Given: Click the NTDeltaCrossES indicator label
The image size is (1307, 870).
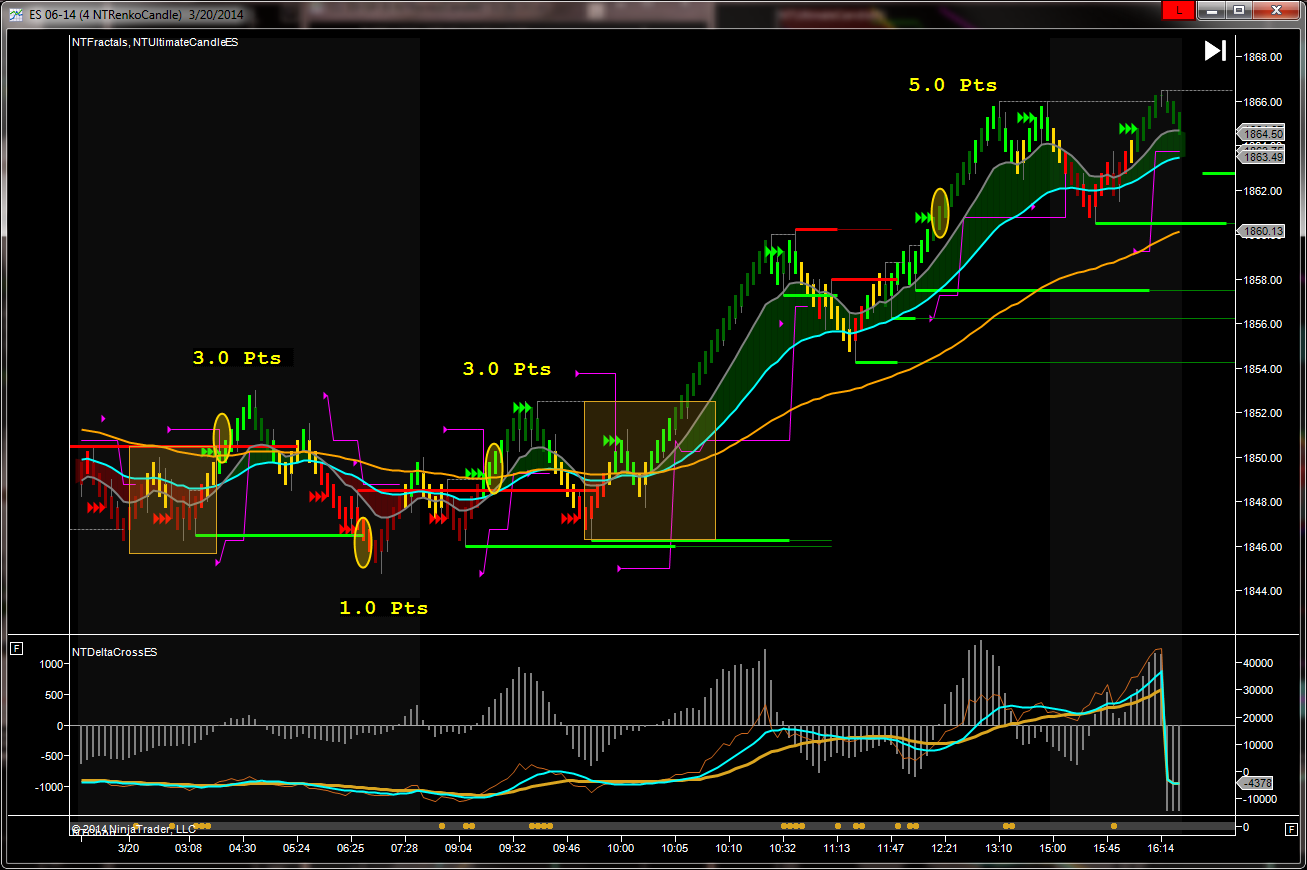Looking at the screenshot, I should click(x=114, y=652).
